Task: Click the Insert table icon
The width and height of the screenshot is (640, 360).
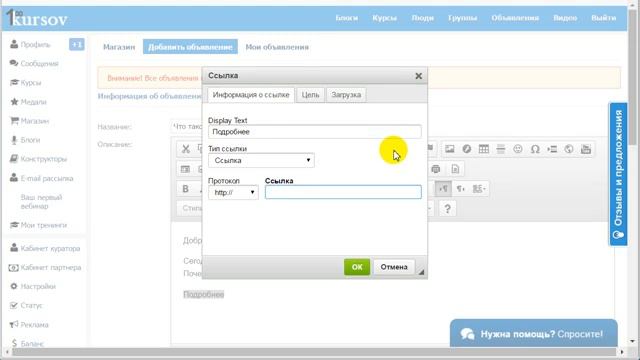Action: 484,149
